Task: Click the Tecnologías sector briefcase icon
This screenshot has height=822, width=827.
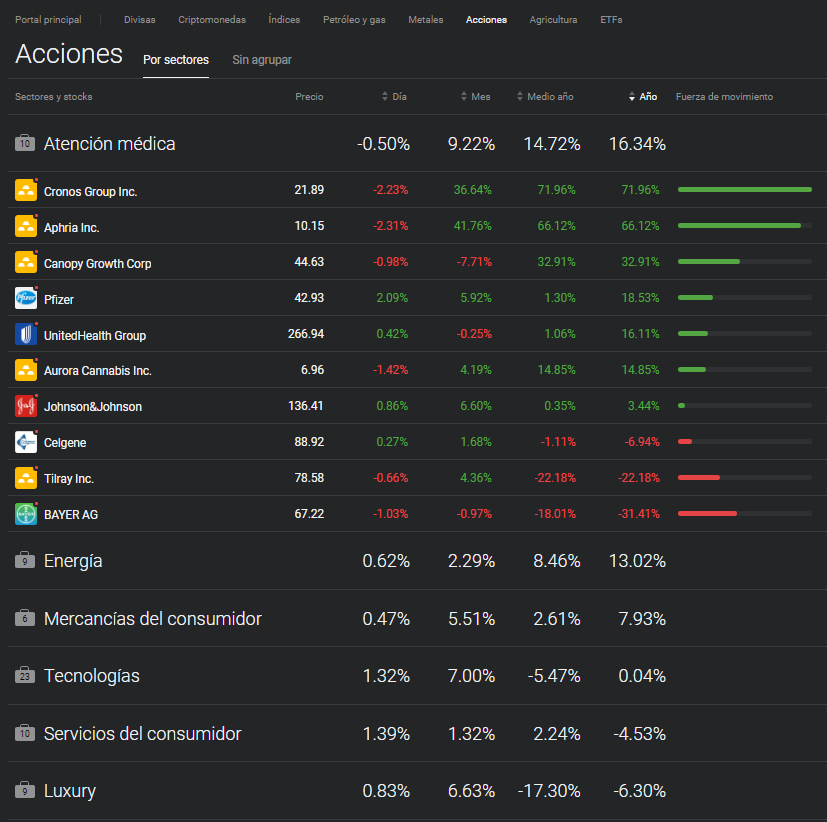Action: pos(25,675)
